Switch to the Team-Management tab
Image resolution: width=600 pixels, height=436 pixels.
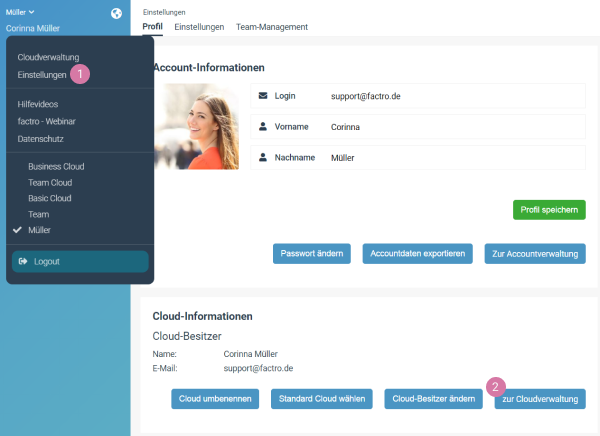coord(271,26)
